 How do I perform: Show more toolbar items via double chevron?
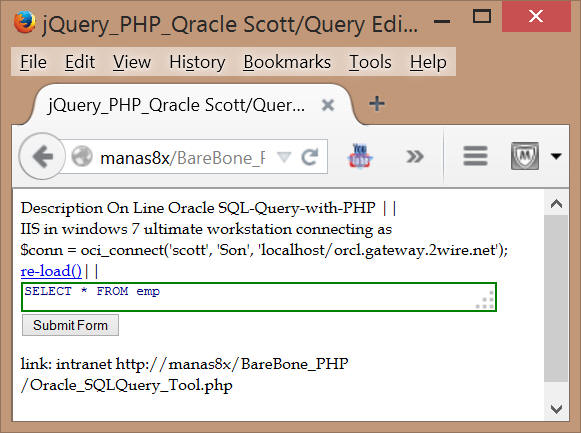pyautogui.click(x=414, y=156)
